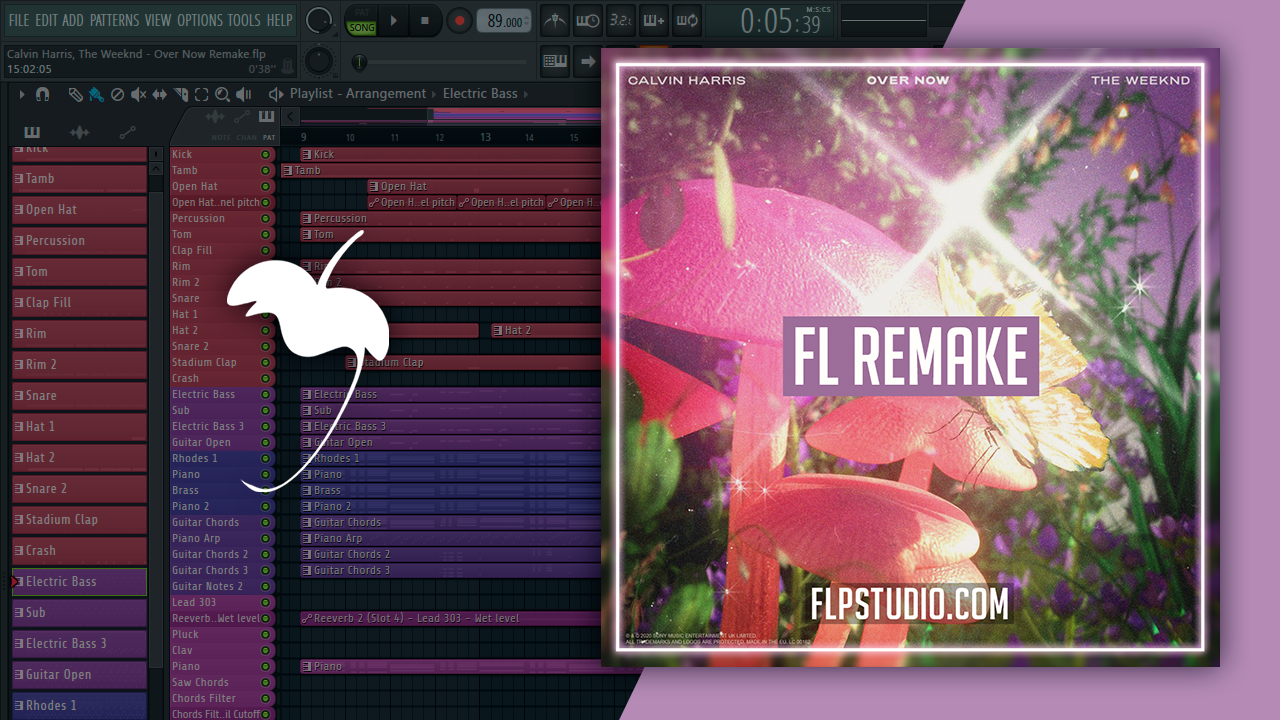This screenshot has height=720, width=1280.
Task: Select the Delete tool in playlist toolbar
Action: (117, 94)
